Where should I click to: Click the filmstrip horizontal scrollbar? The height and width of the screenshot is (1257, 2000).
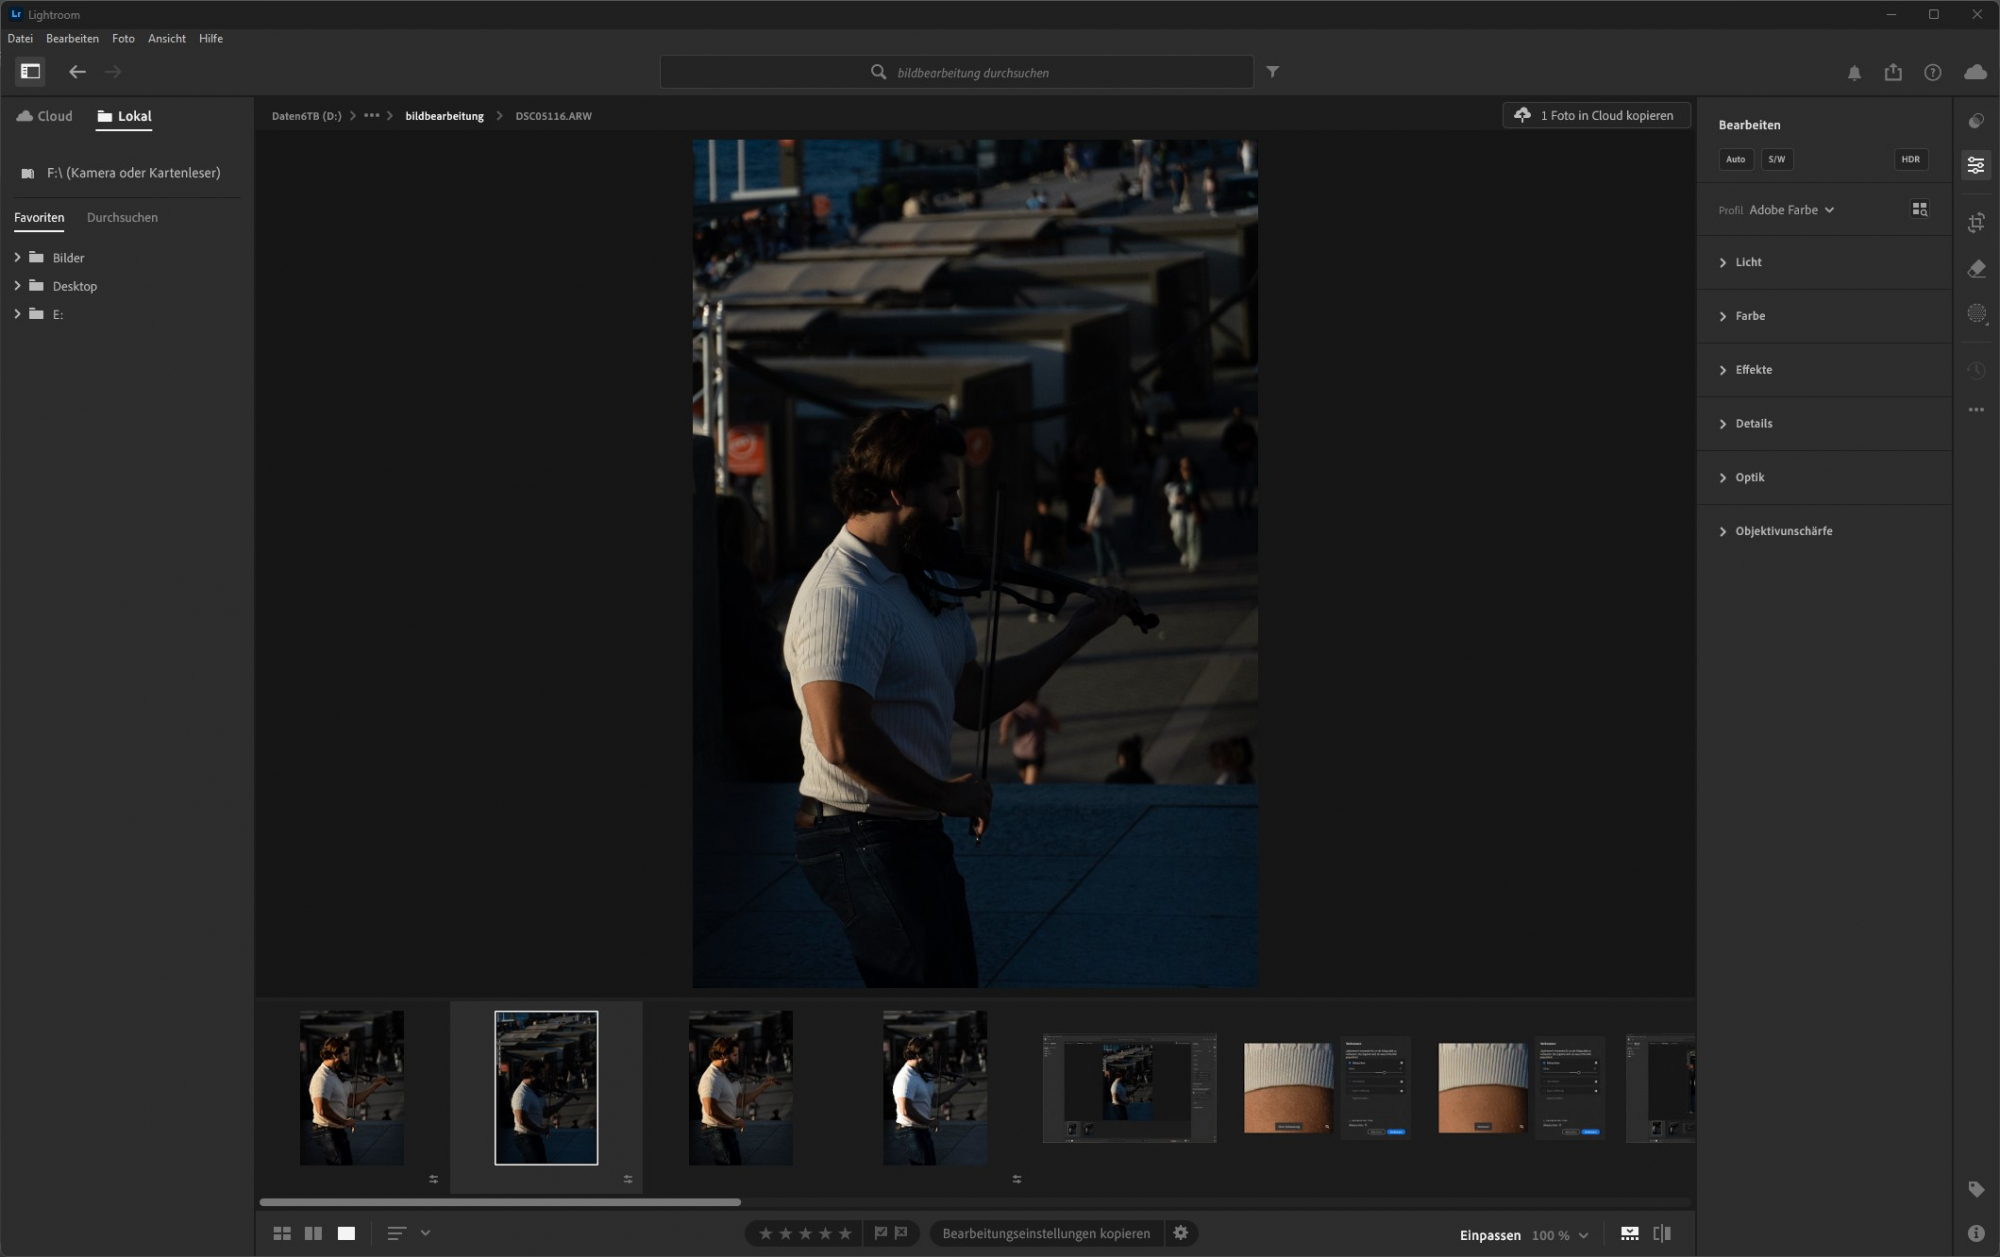(500, 1202)
